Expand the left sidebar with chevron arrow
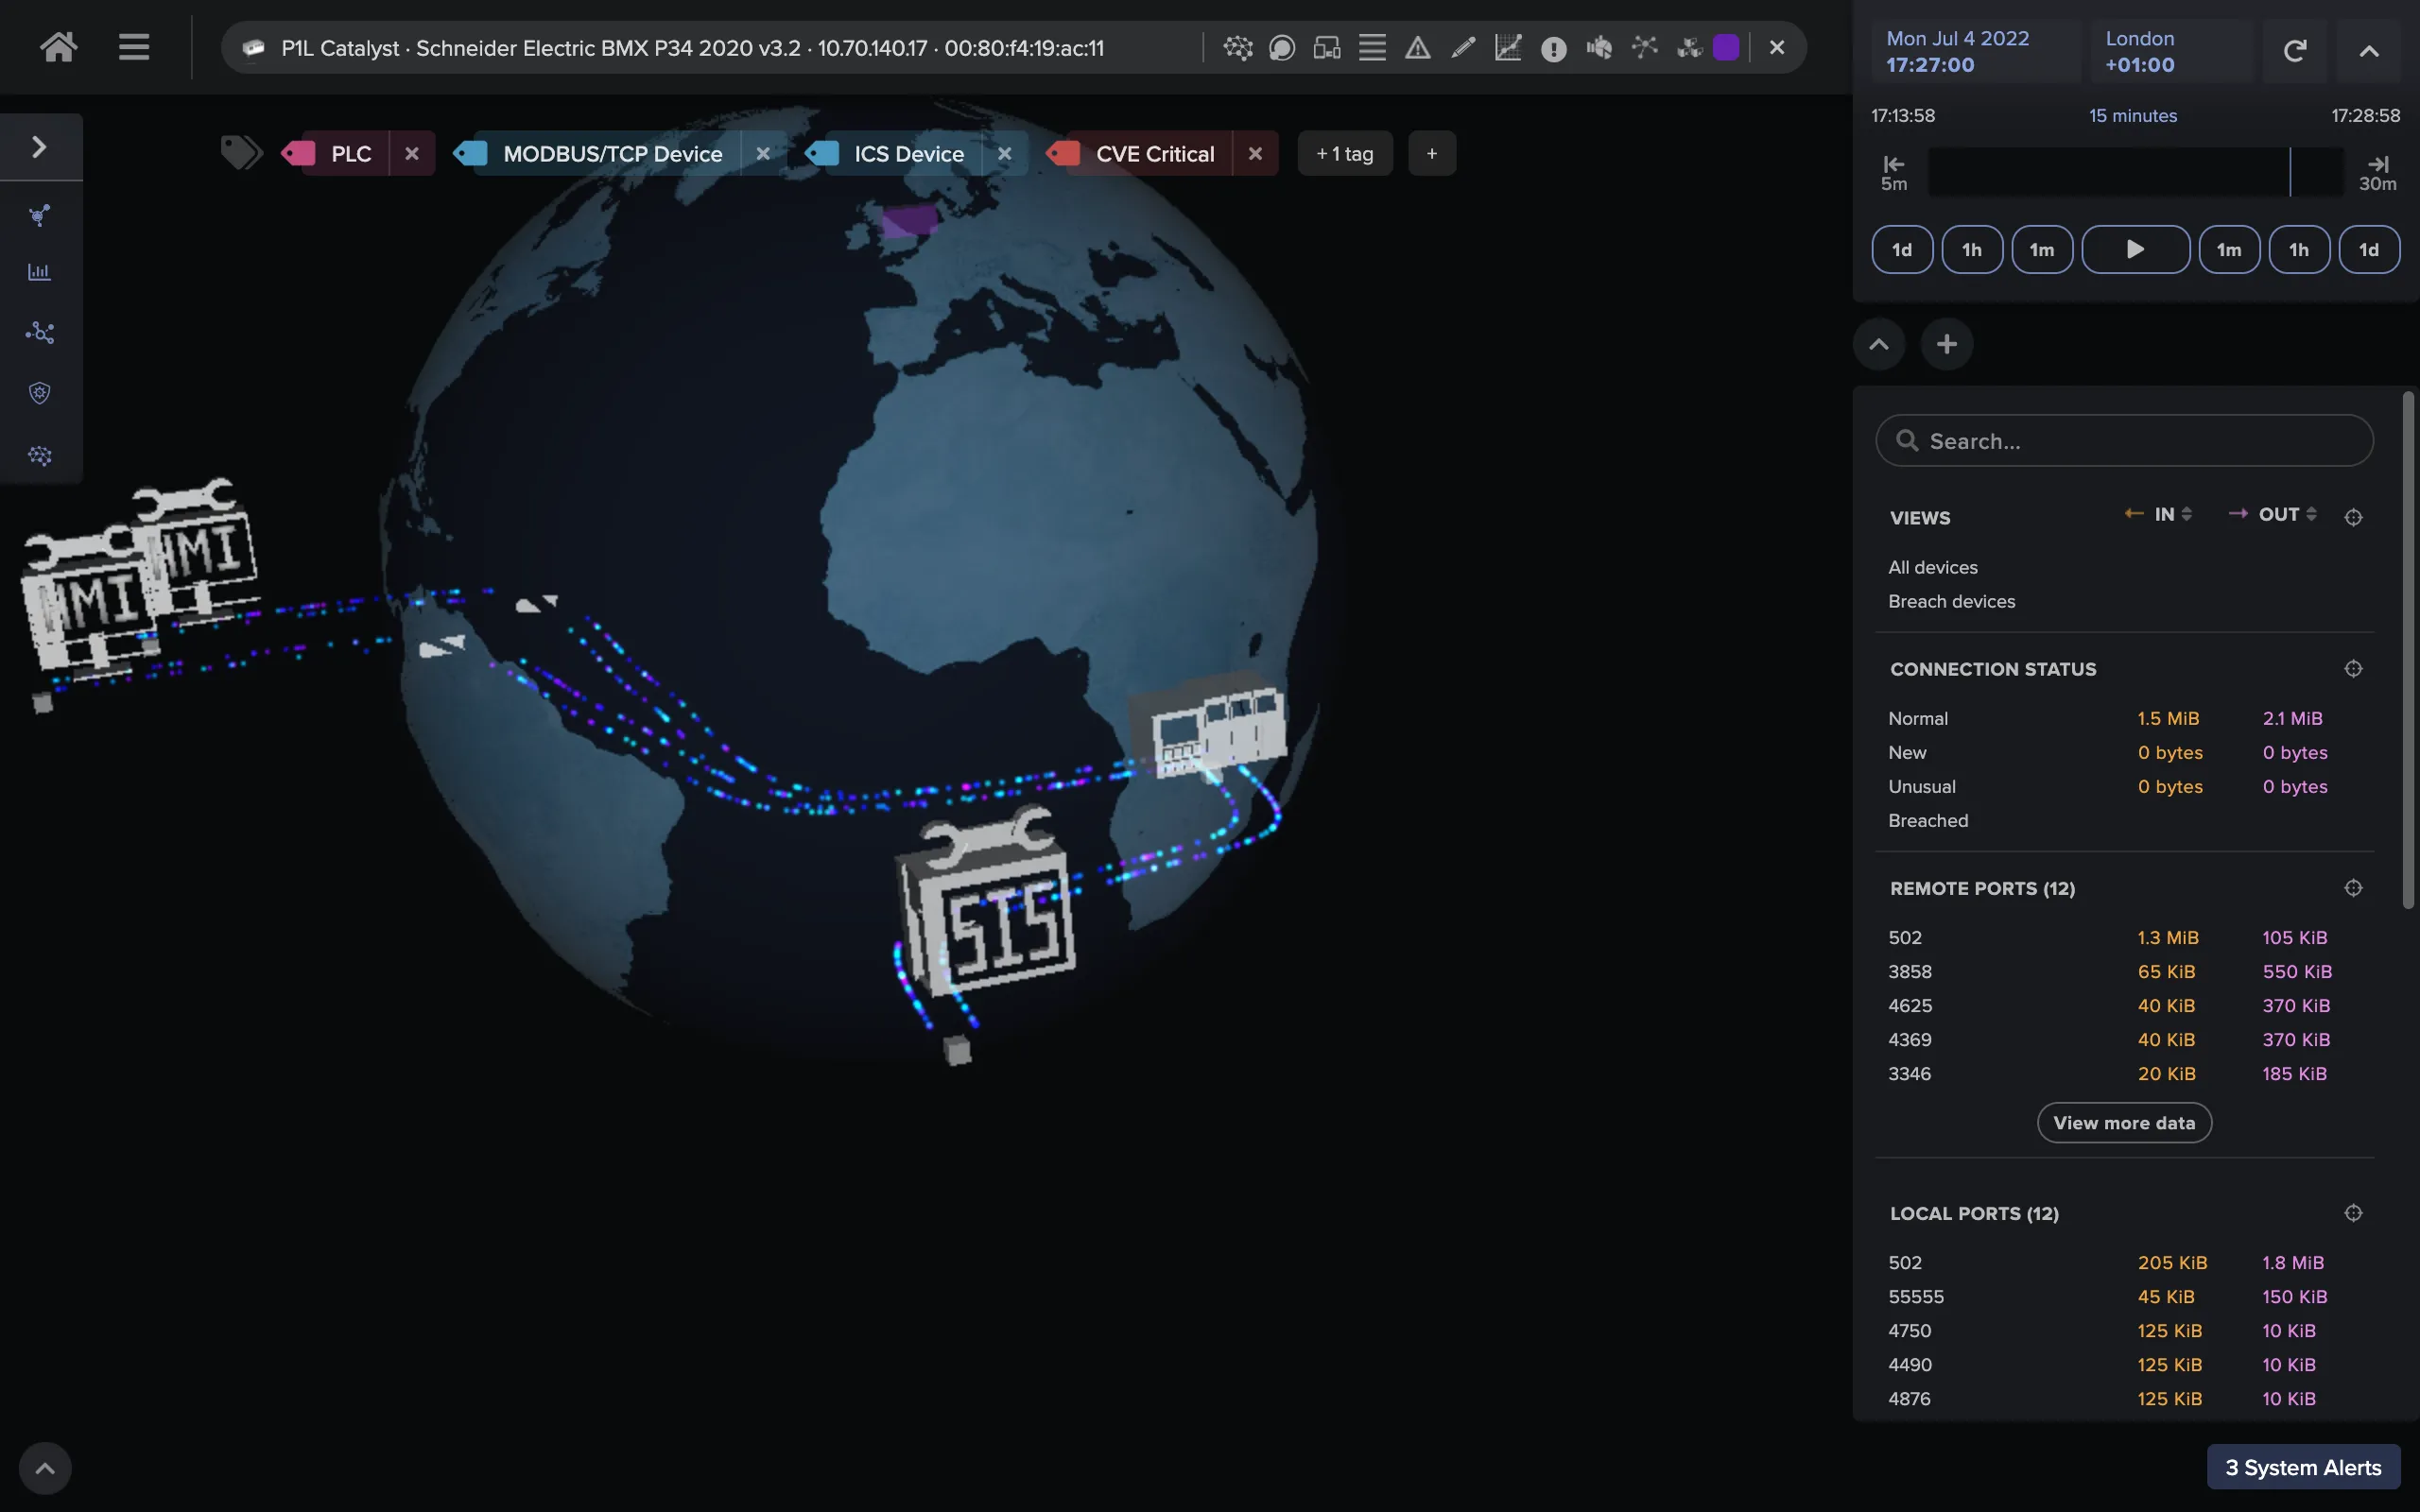2420x1512 pixels. click(x=40, y=147)
